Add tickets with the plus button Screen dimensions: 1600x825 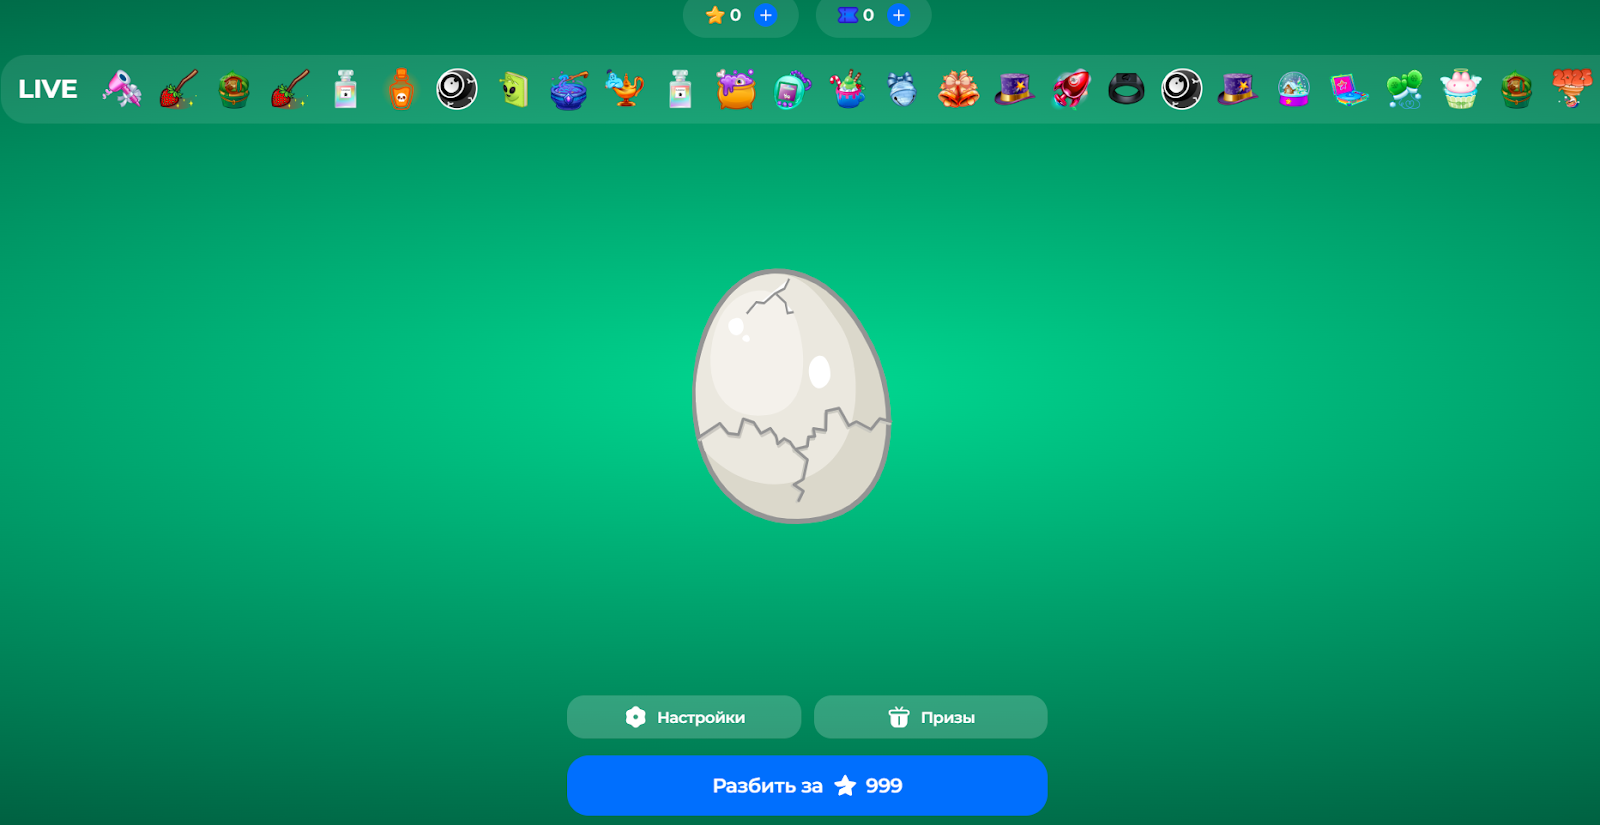coord(899,15)
